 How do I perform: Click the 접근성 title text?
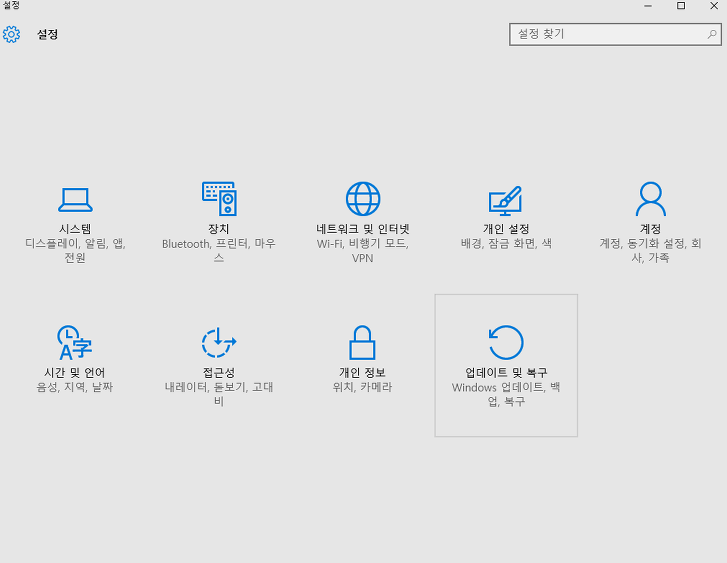pyautogui.click(x=219, y=372)
